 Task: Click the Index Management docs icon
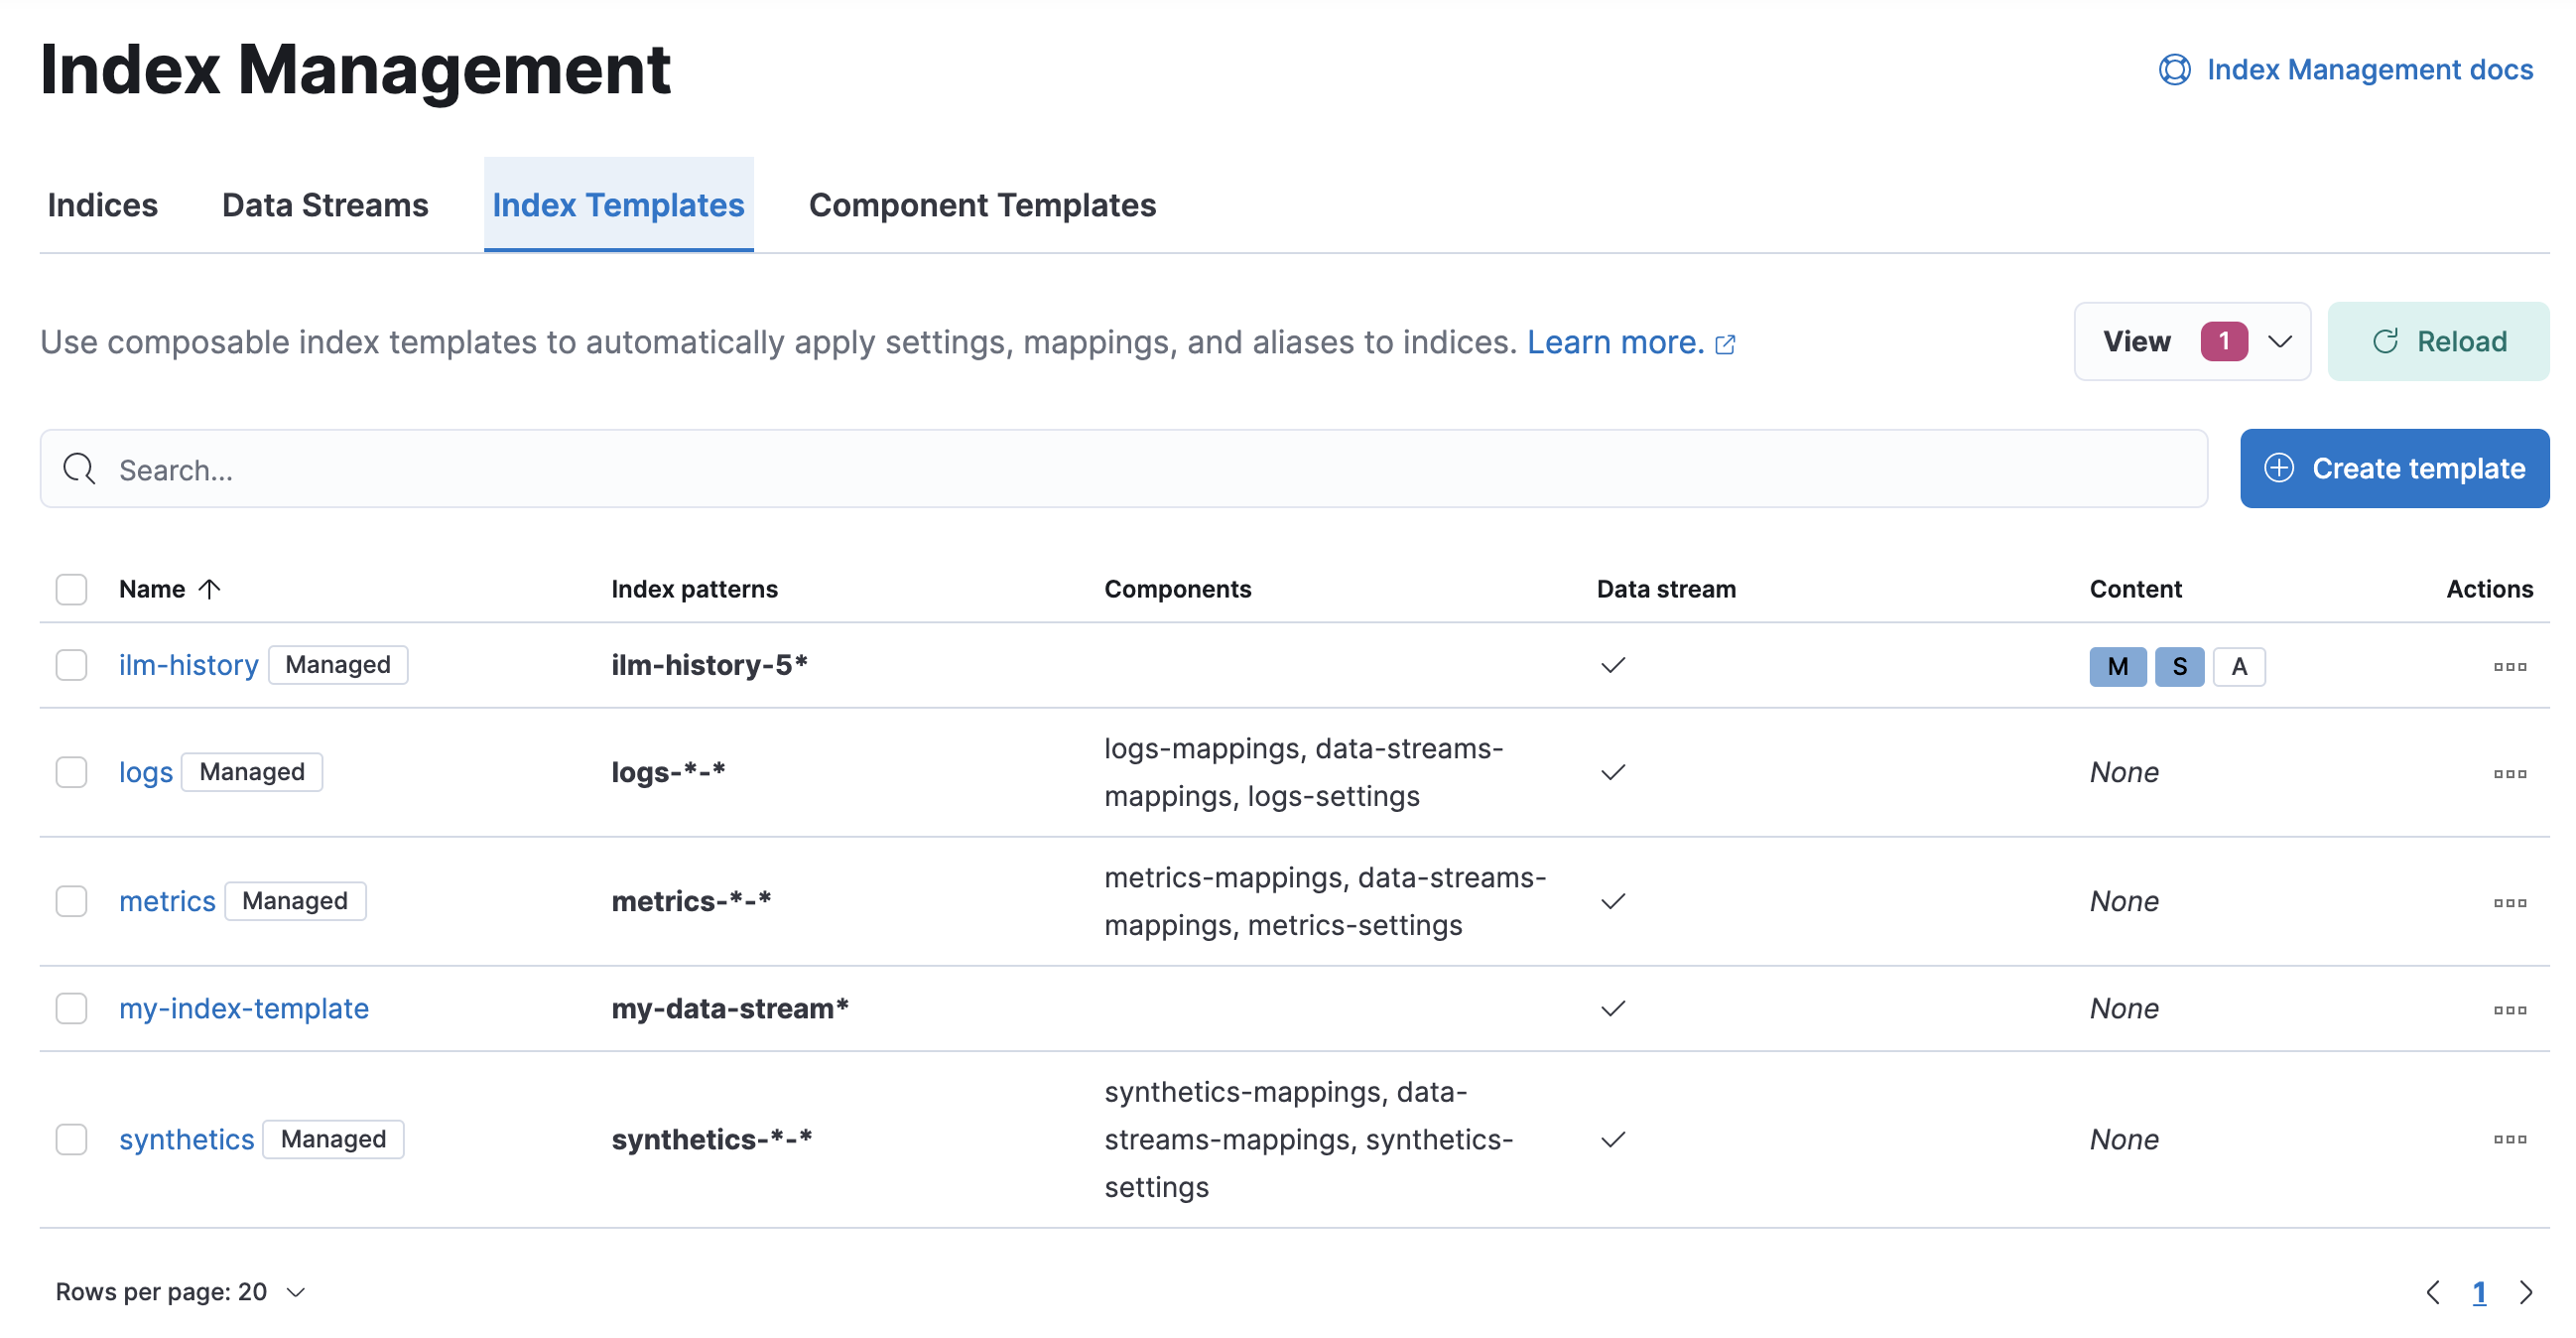click(2175, 69)
